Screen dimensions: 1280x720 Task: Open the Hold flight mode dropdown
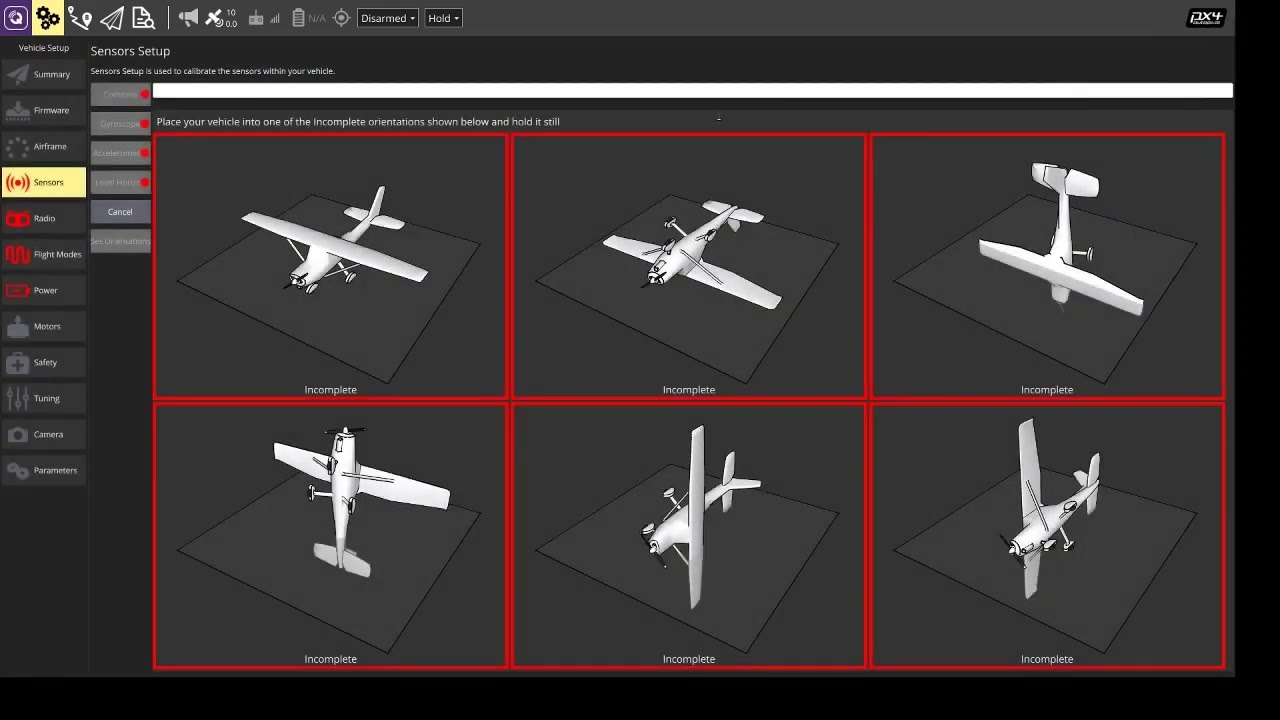(x=443, y=18)
